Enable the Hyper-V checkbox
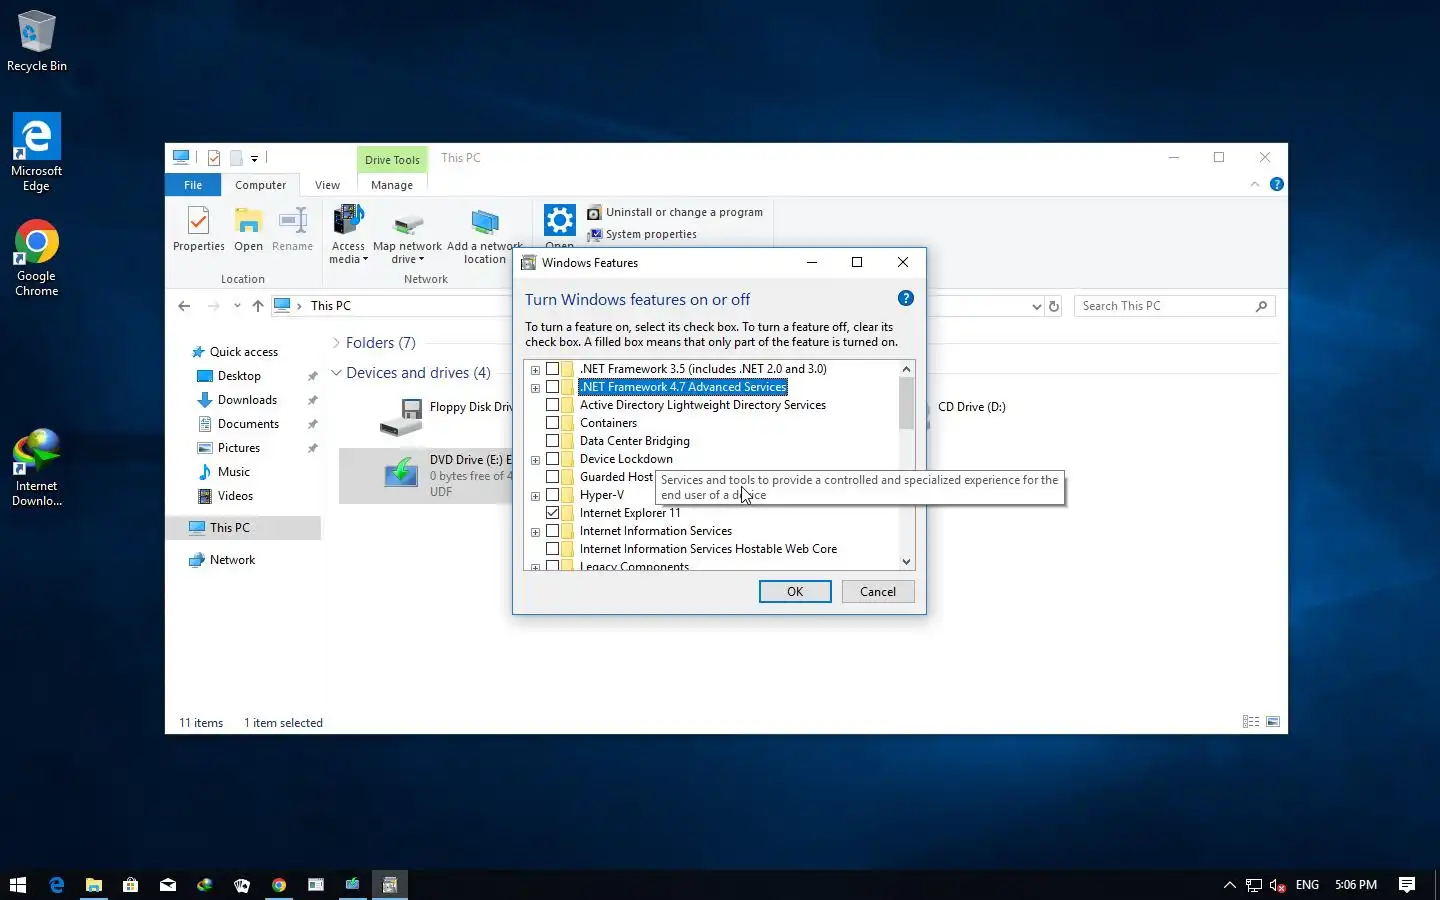 pos(552,495)
